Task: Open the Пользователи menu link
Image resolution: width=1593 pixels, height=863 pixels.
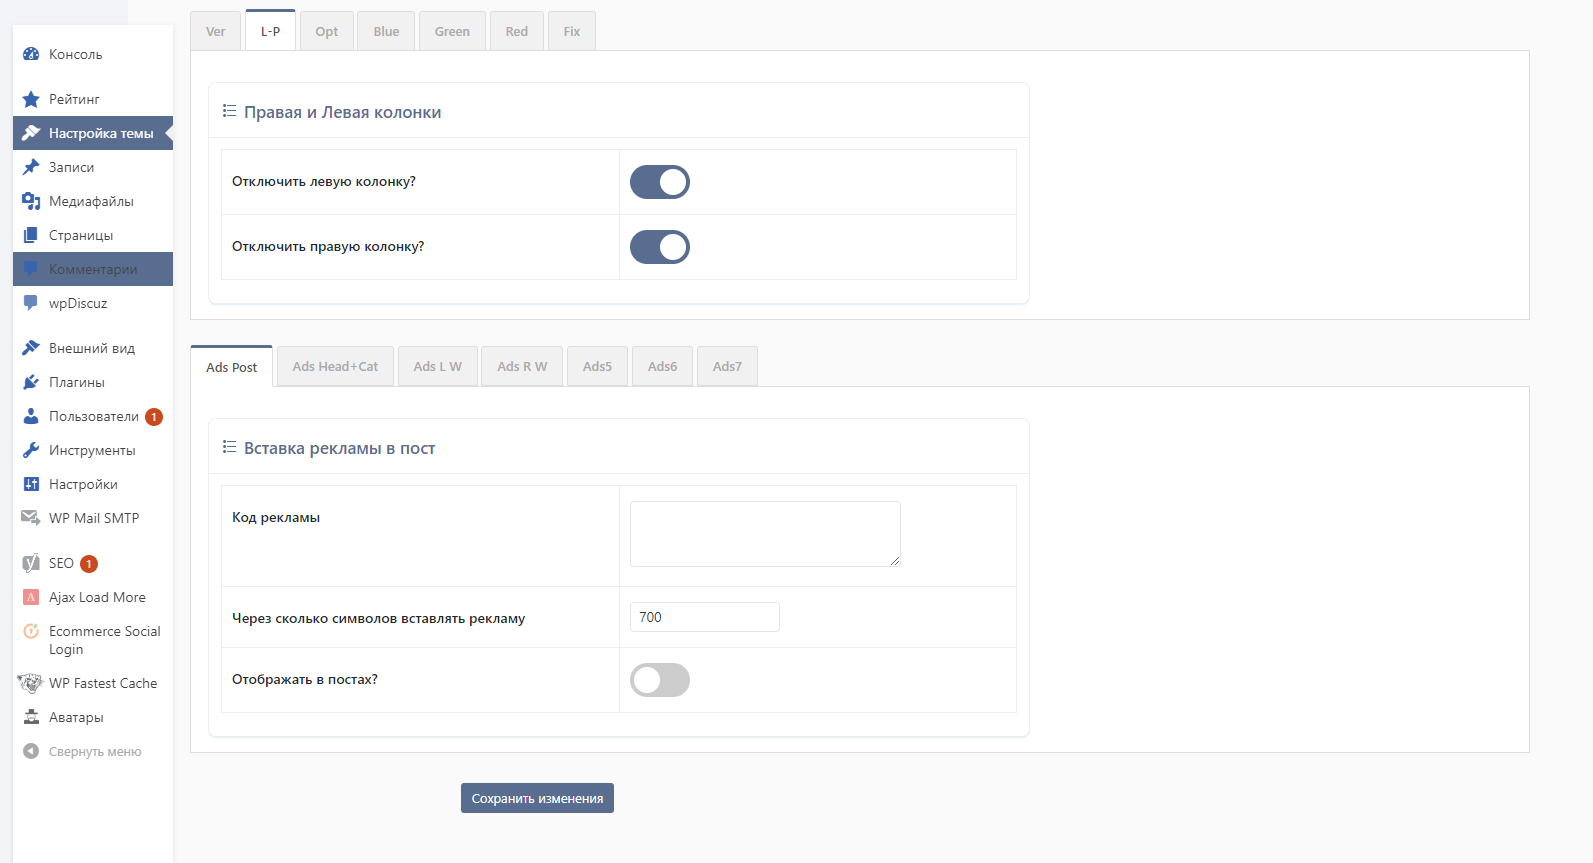Action: pos(93,416)
